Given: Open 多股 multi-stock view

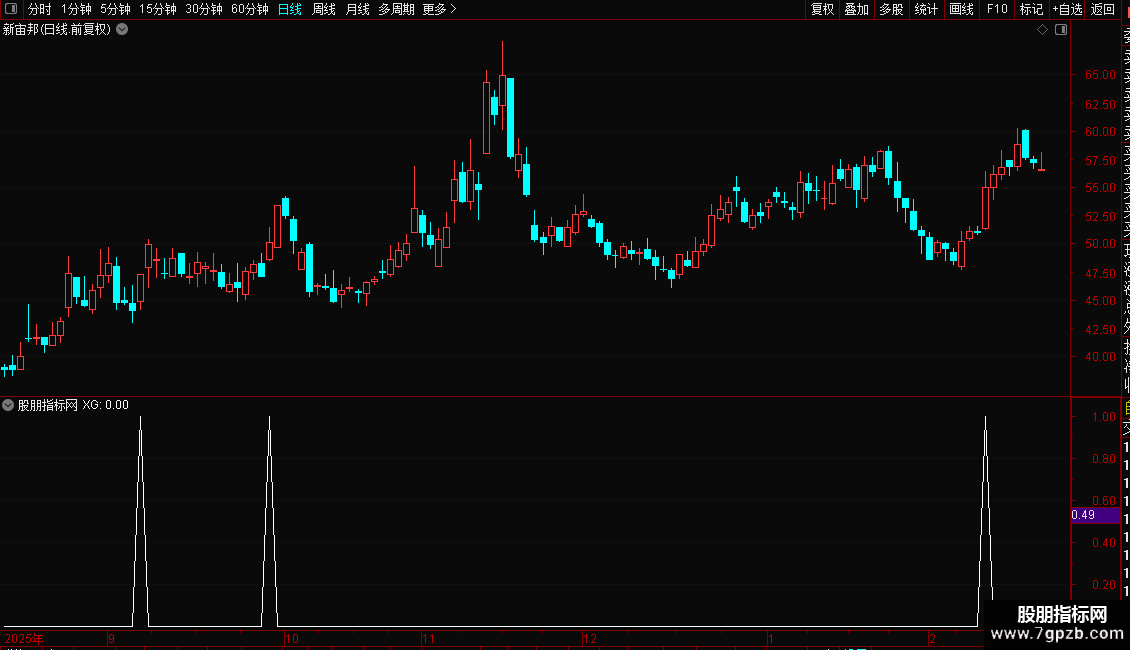Looking at the screenshot, I should click(x=891, y=9).
